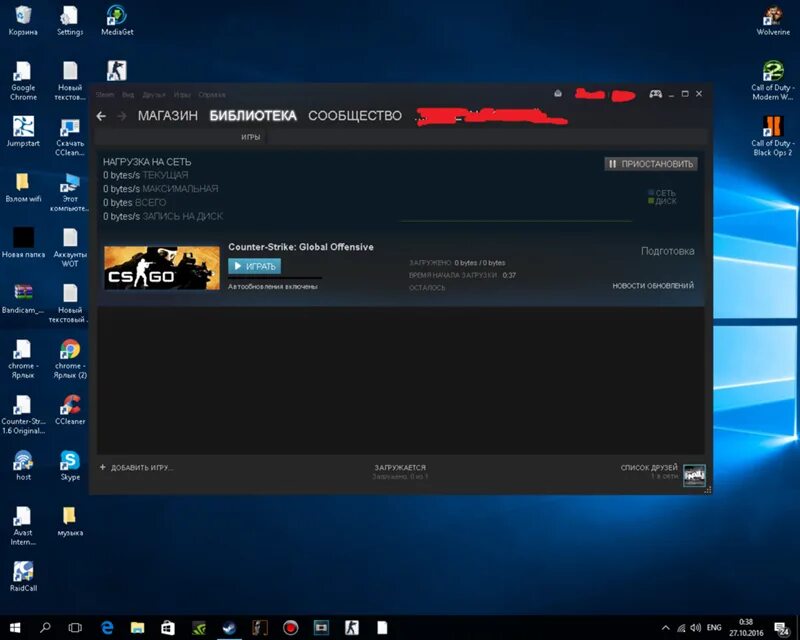Open the Action Center notifications icon
The width and height of the screenshot is (800, 640).
(782, 629)
